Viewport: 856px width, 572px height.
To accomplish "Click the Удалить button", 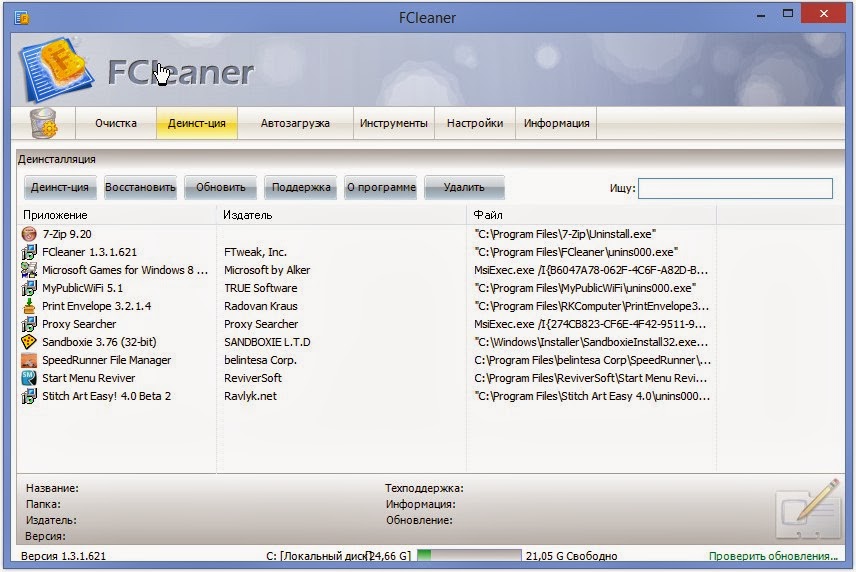I will (x=464, y=187).
